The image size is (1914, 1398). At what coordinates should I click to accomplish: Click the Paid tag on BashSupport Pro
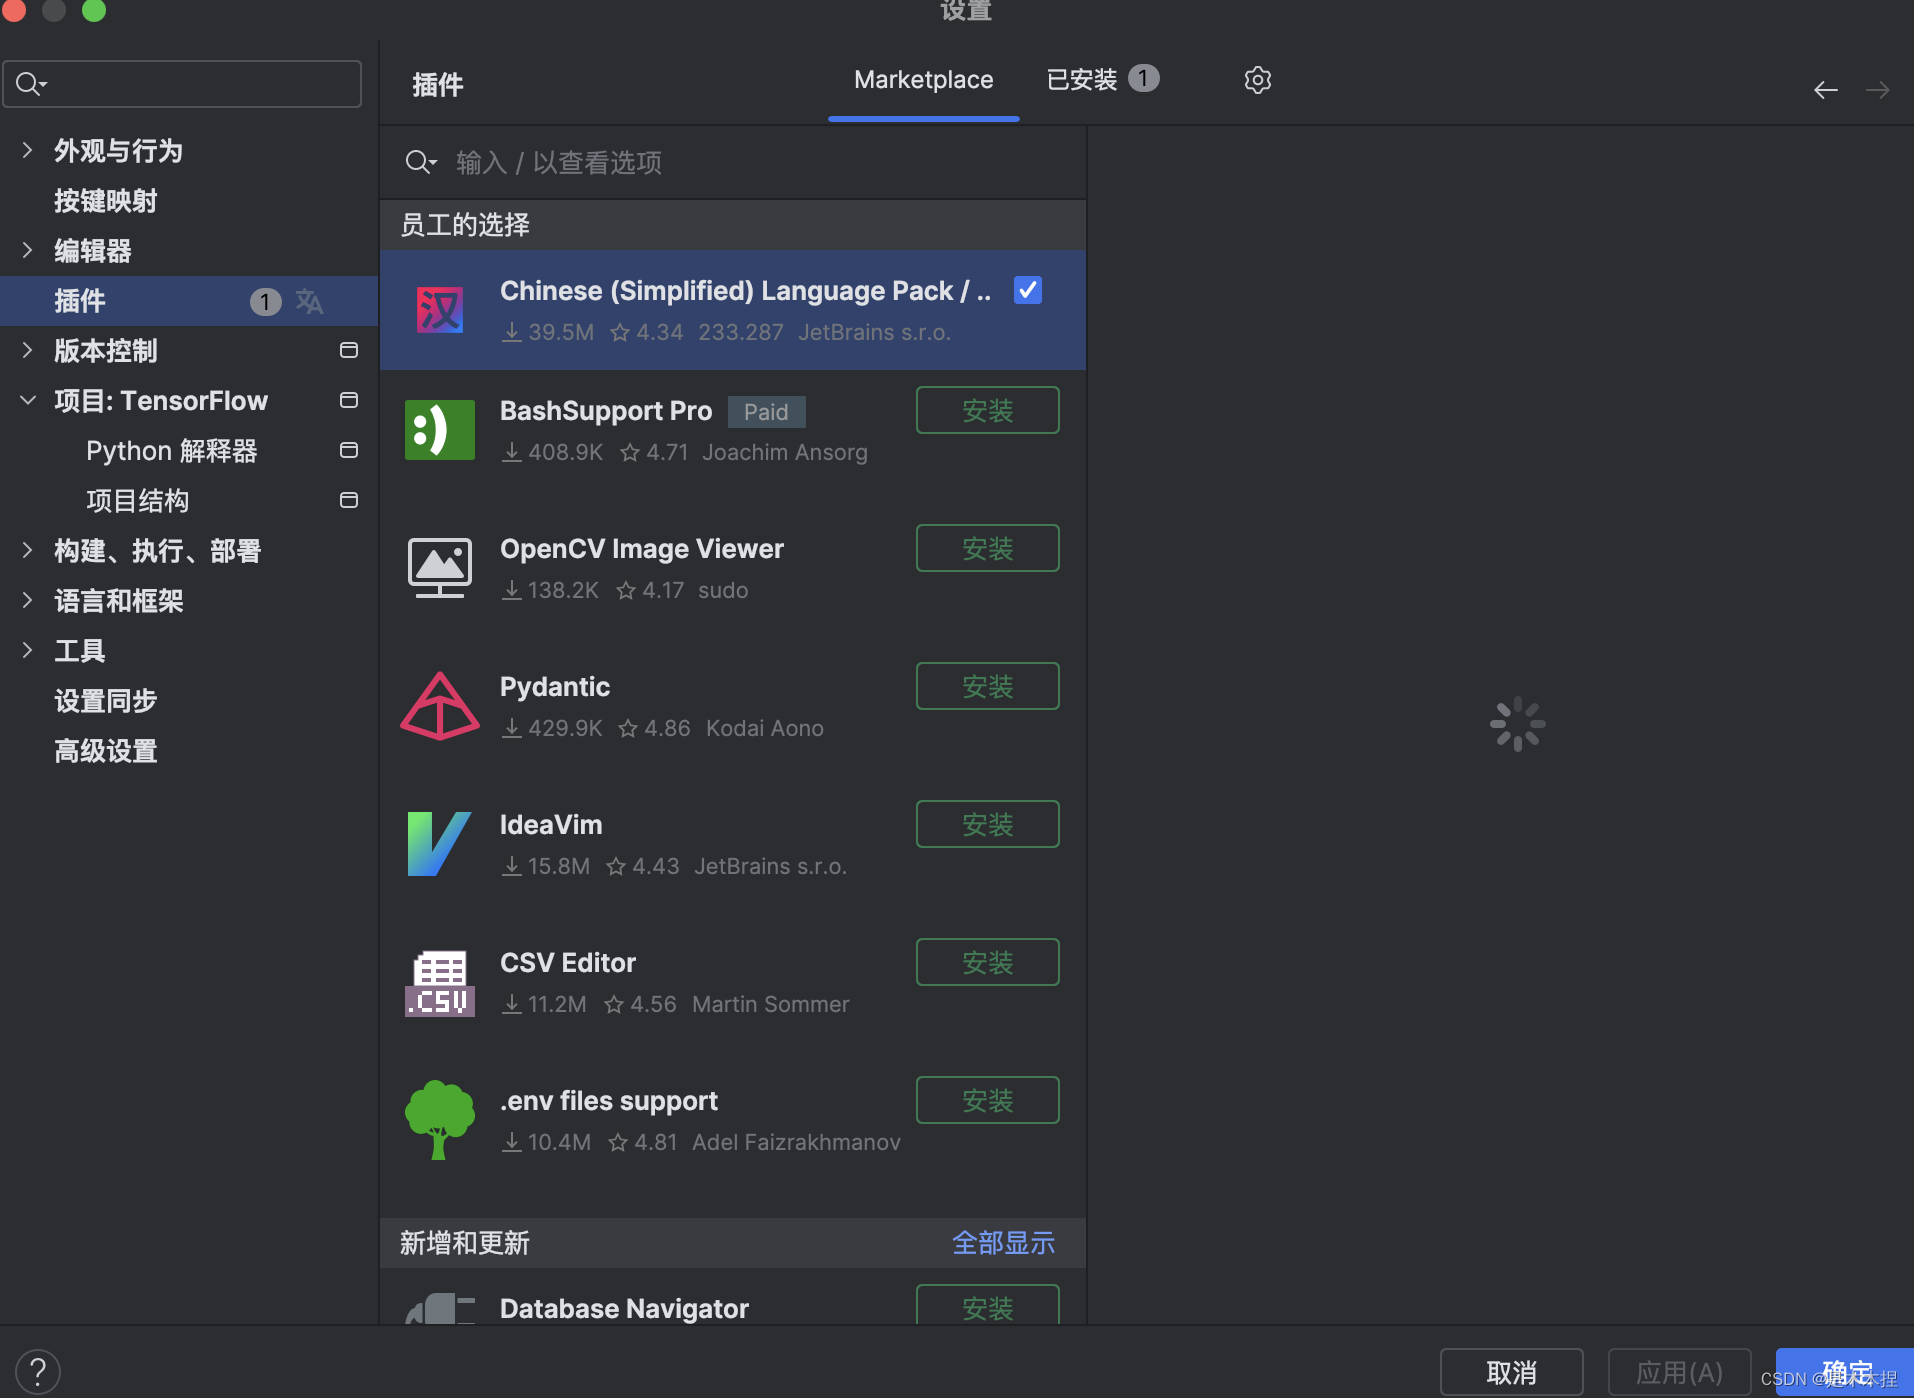[x=766, y=412]
